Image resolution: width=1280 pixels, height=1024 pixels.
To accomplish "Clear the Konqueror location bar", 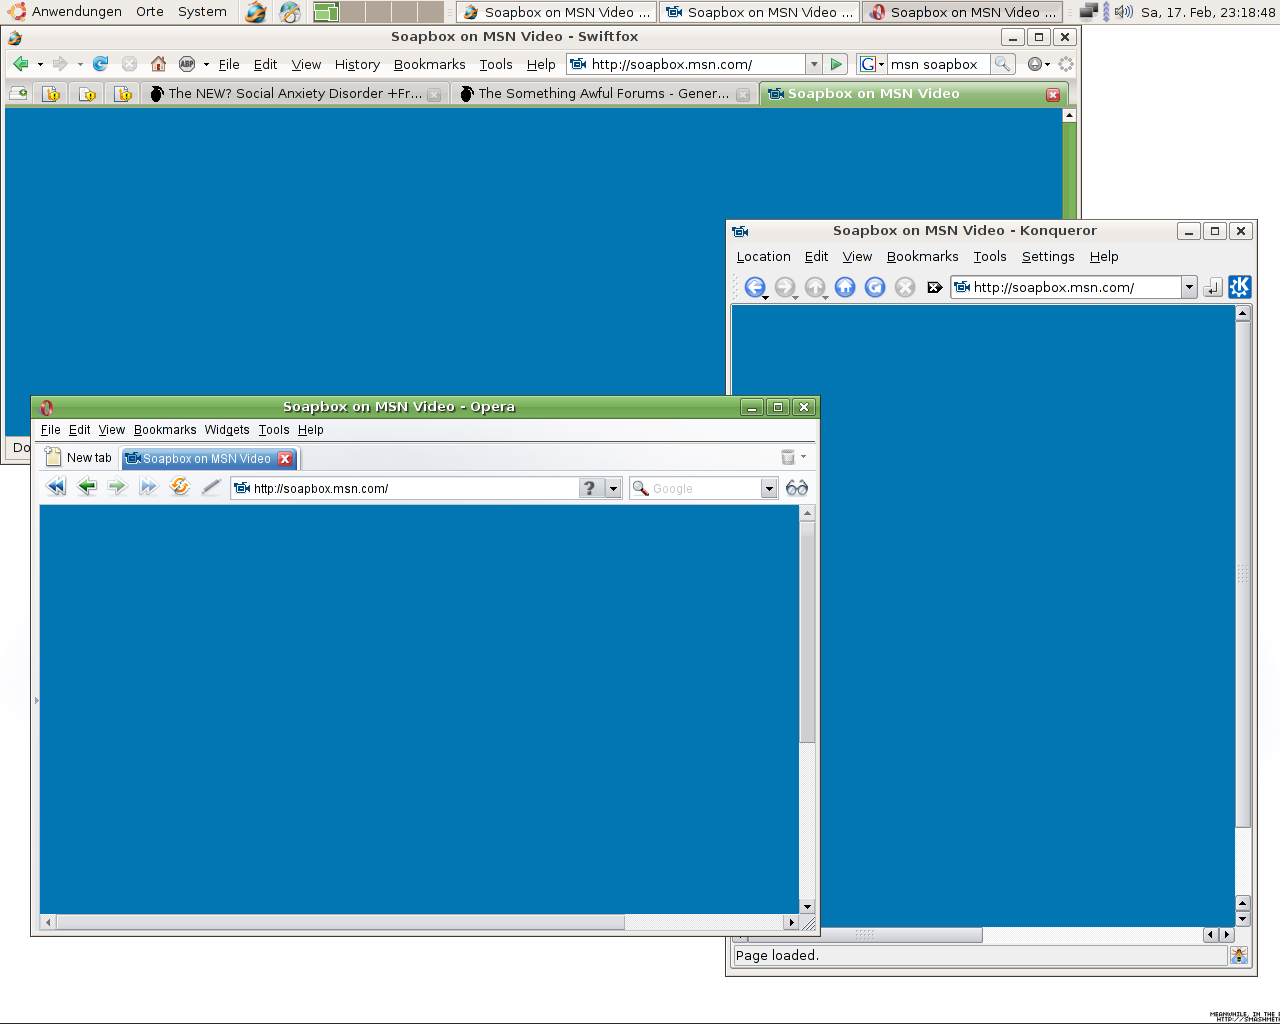I will [x=934, y=287].
